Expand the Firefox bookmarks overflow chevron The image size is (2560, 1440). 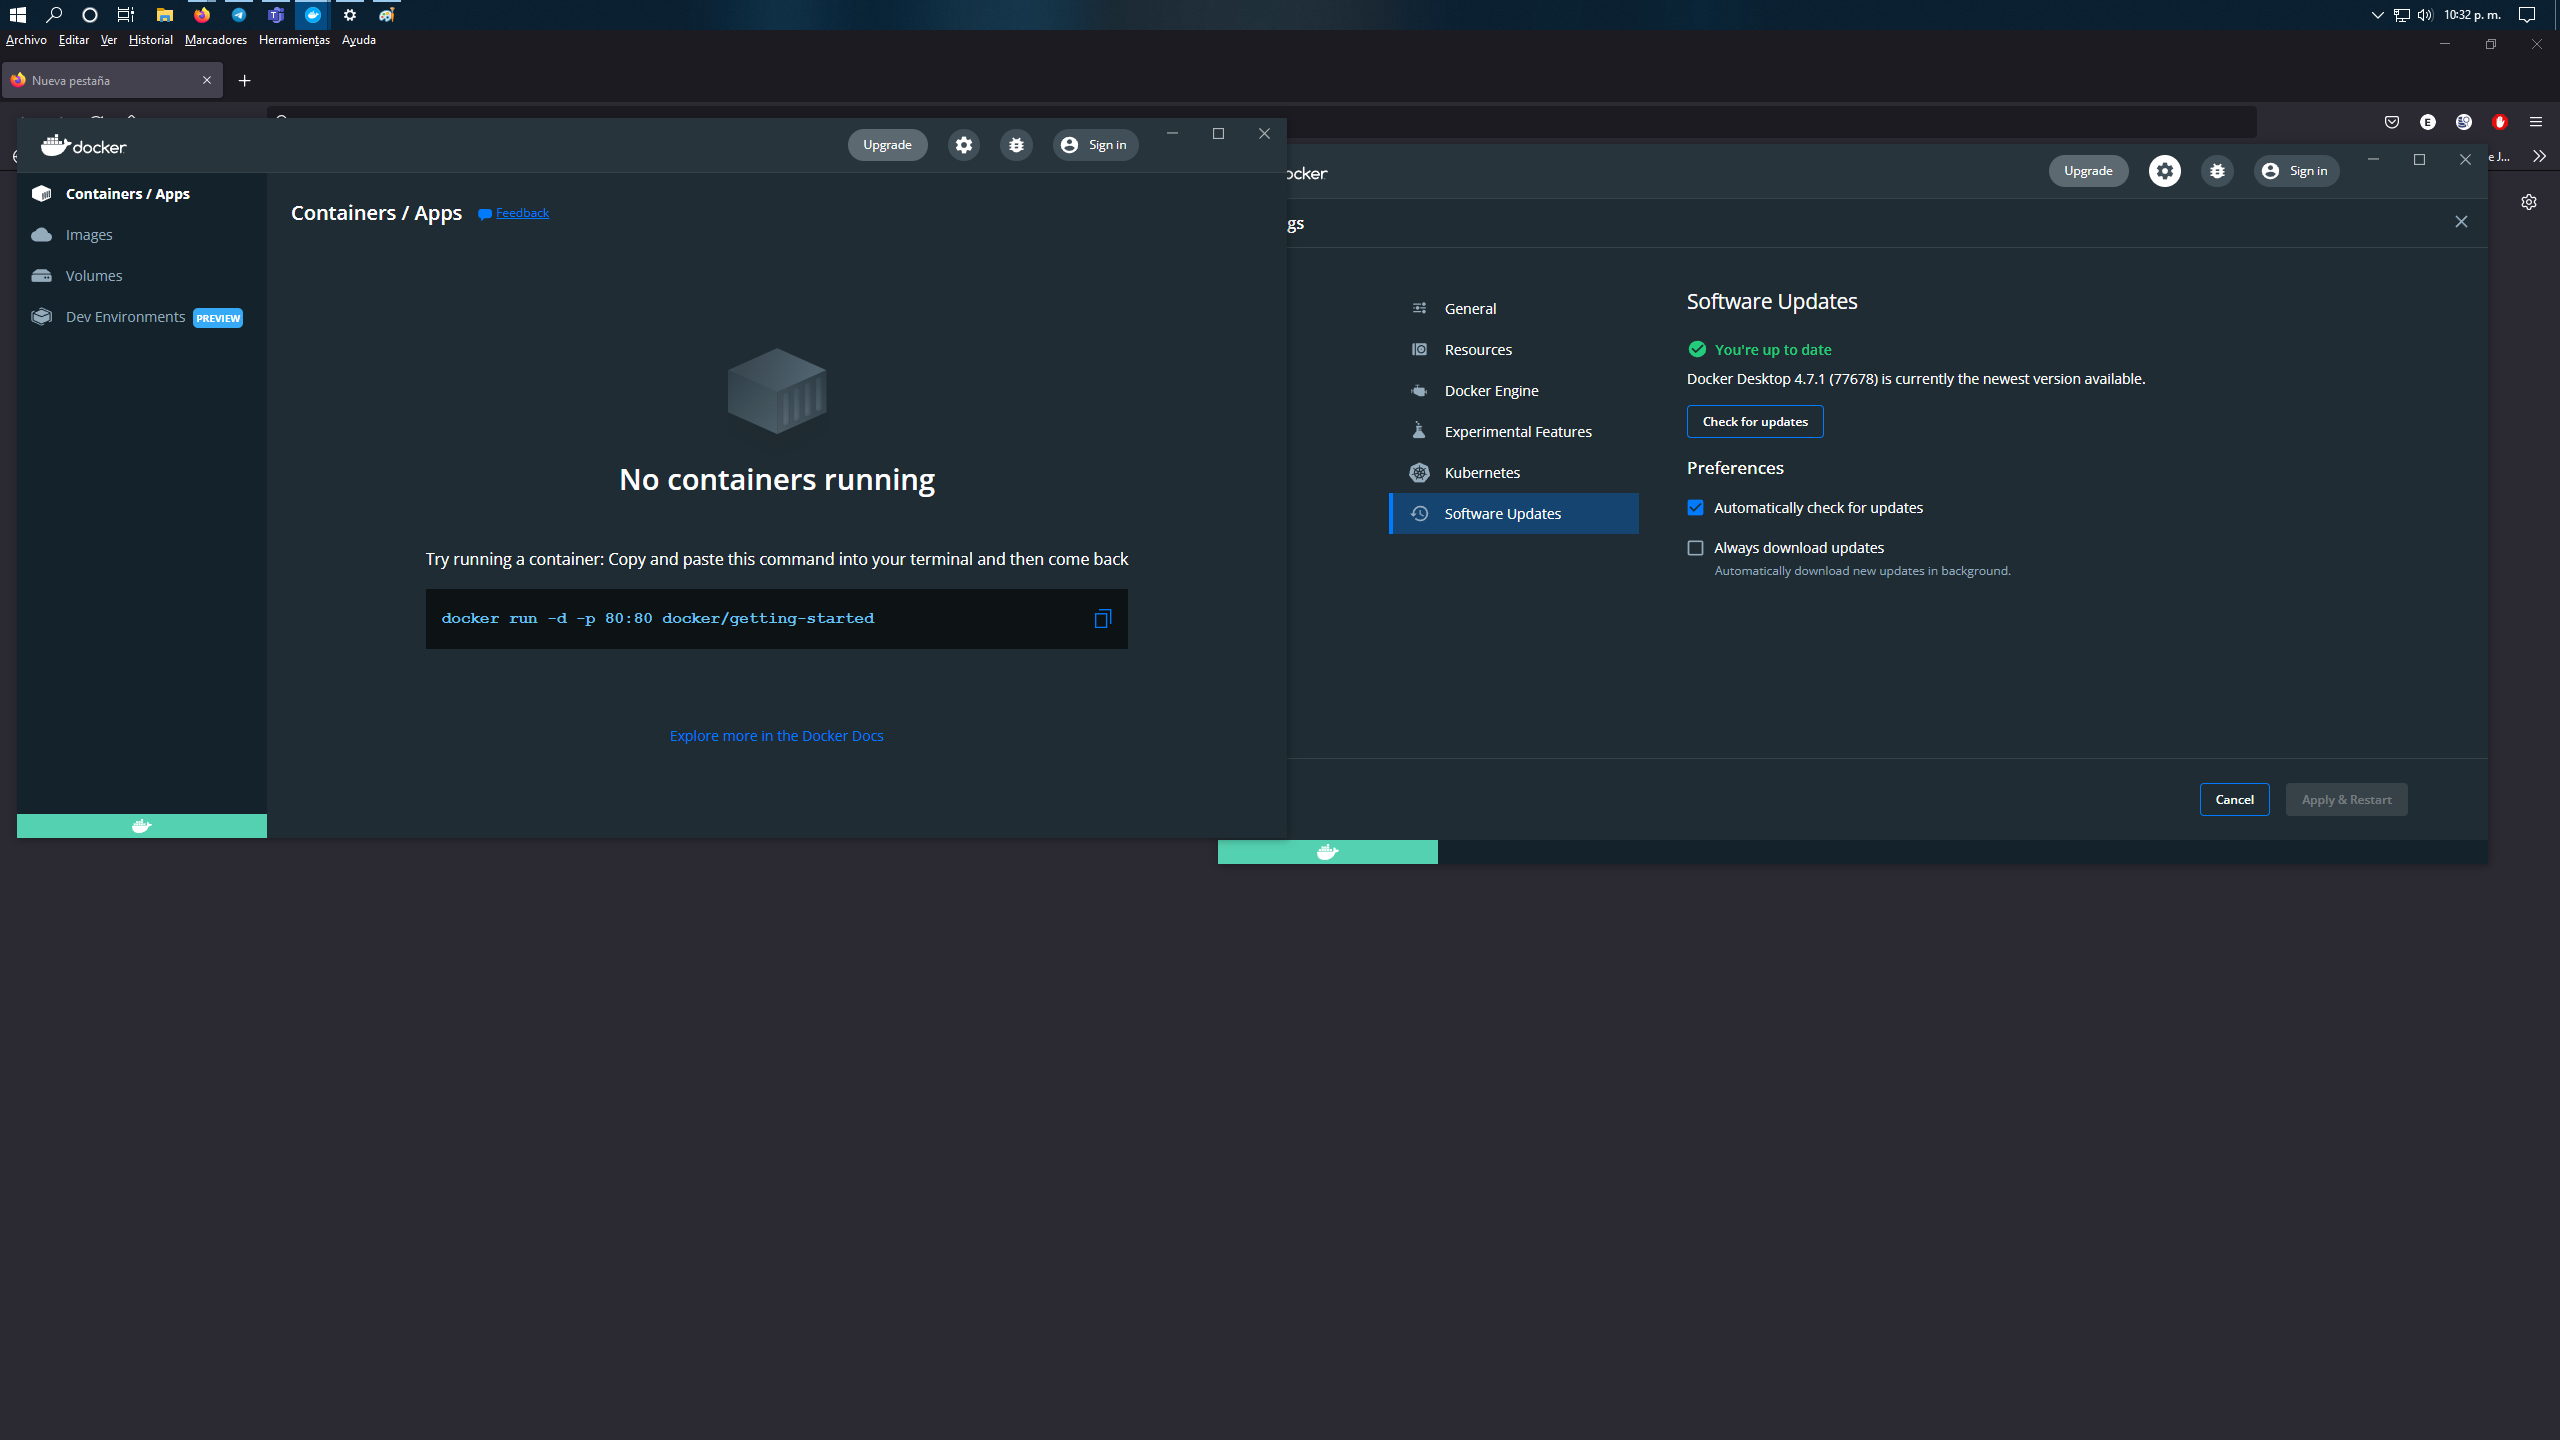click(2539, 157)
